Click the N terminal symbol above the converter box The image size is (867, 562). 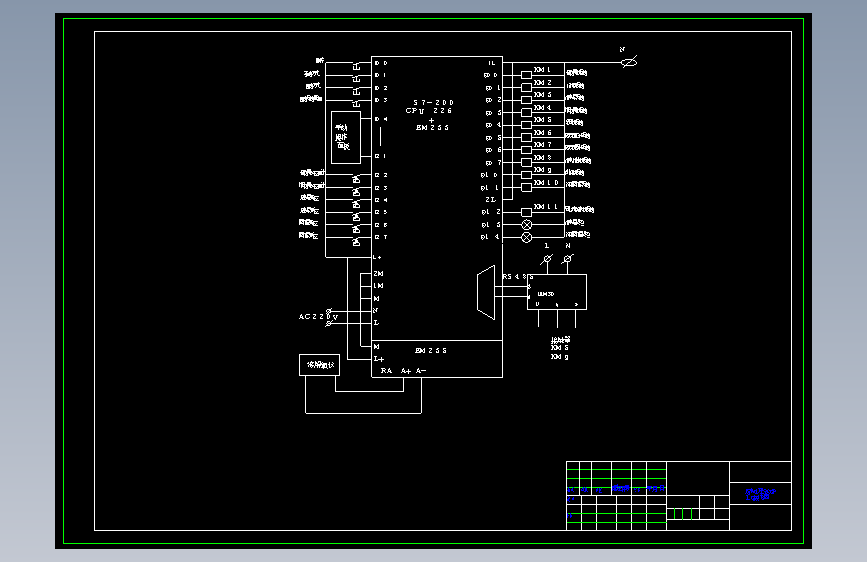pyautogui.click(x=567, y=259)
